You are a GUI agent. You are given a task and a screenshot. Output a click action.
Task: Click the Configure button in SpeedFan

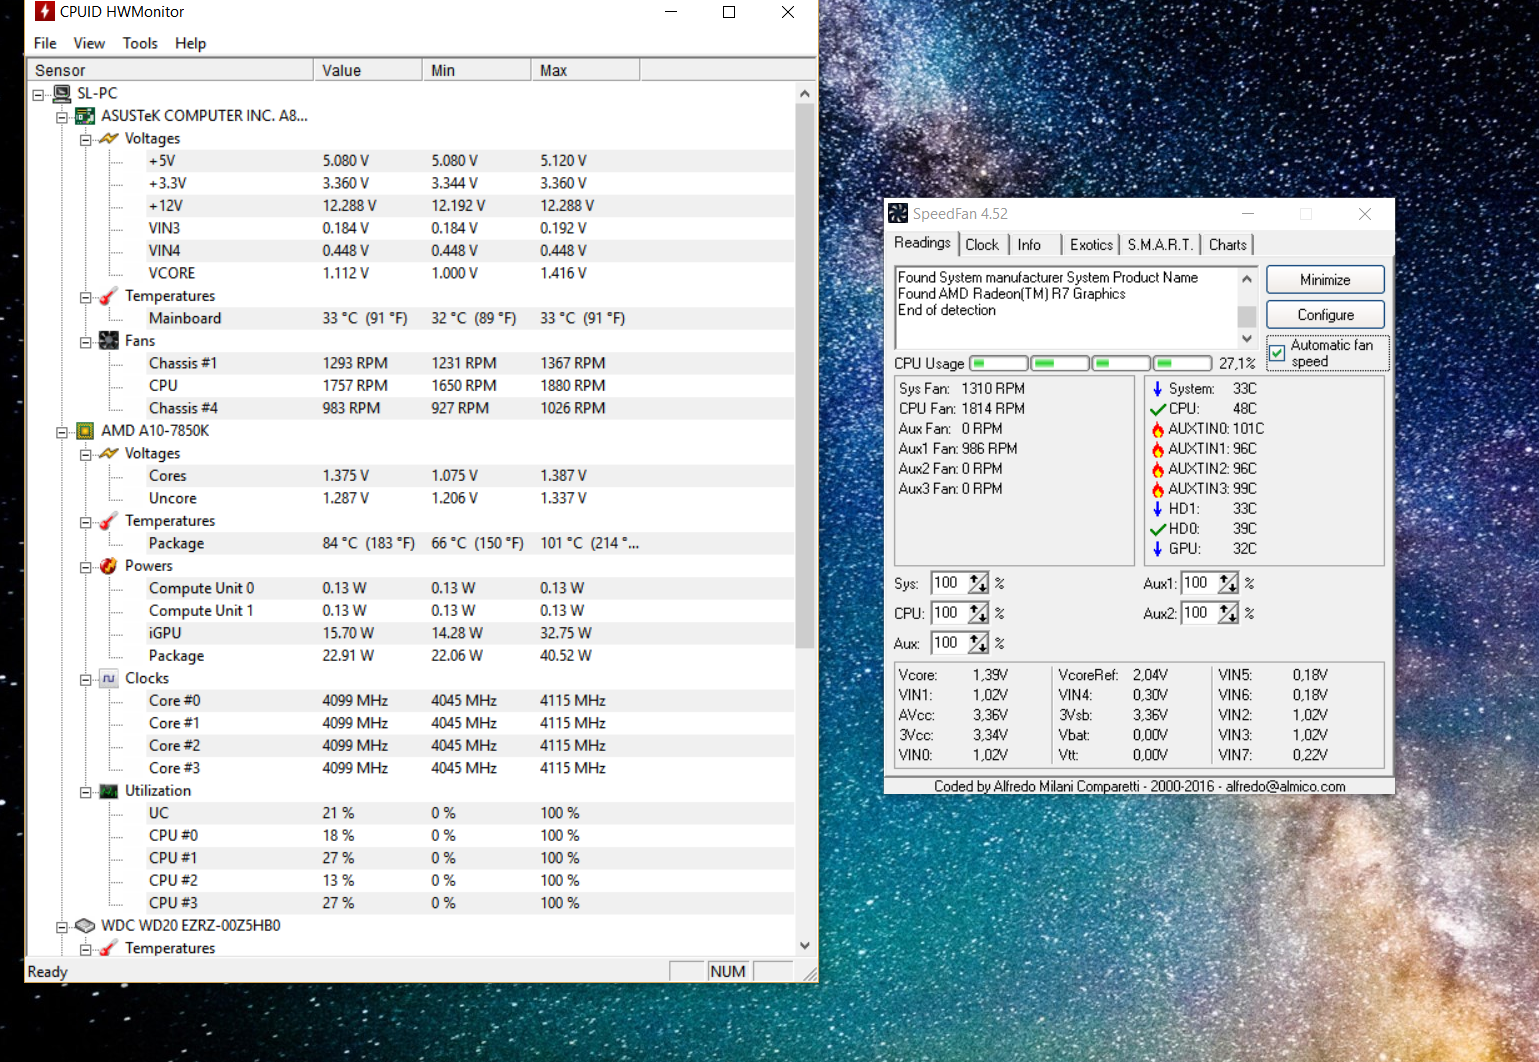click(1325, 315)
